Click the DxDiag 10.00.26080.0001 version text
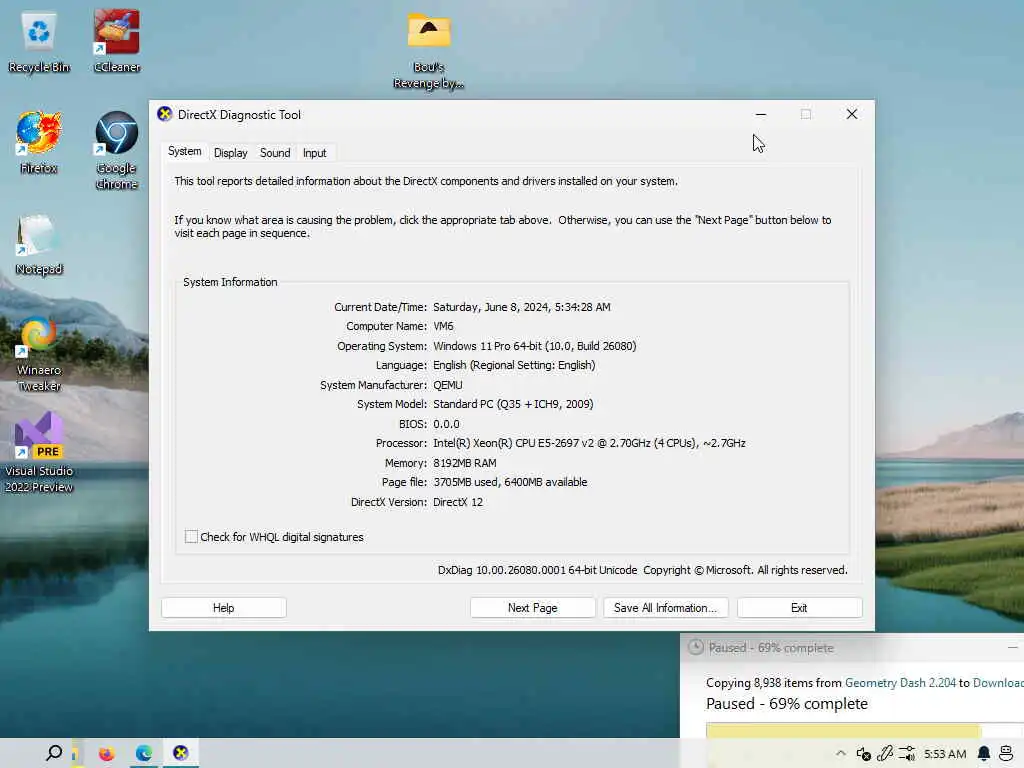 537,570
